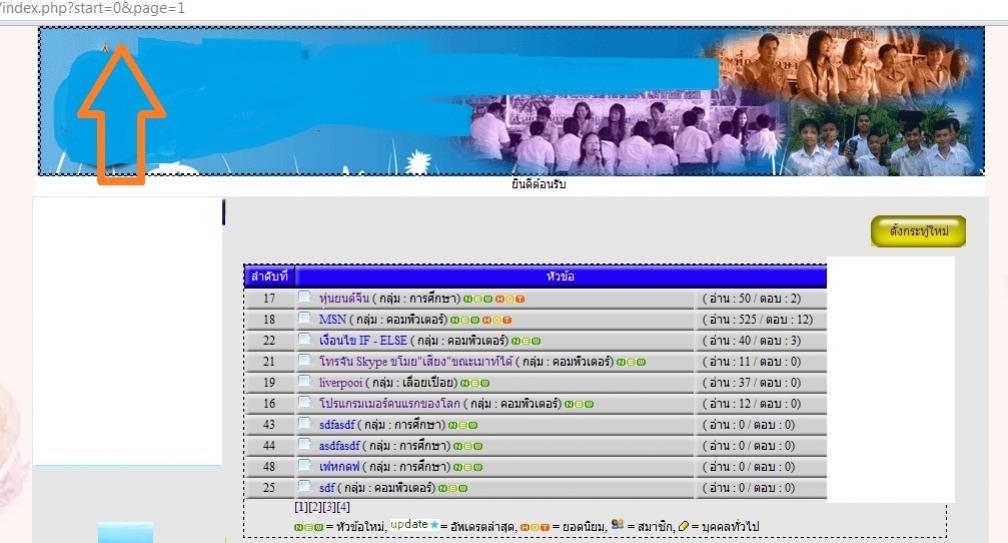Click row number 17 cell
The image size is (1008, 543).
[269, 298]
